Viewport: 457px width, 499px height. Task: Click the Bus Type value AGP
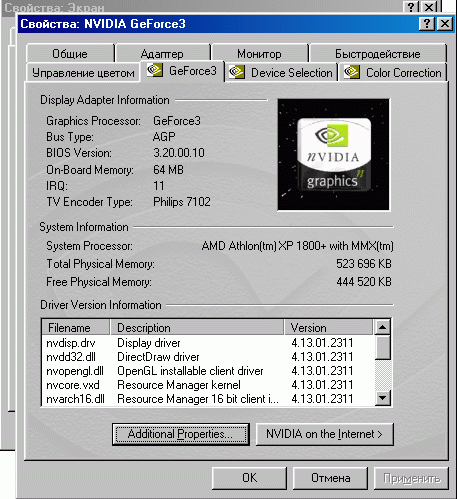(164, 137)
